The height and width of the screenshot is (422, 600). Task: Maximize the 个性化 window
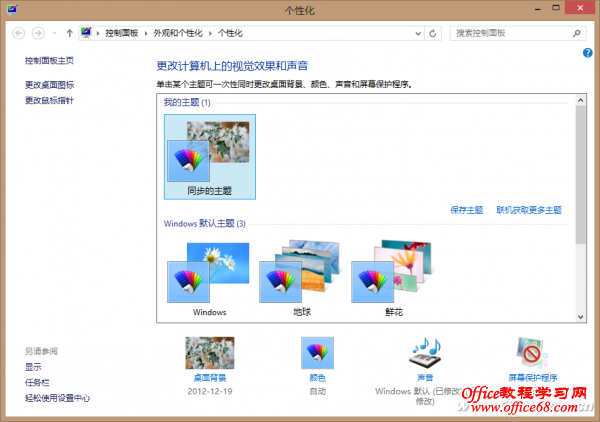tap(556, 8)
